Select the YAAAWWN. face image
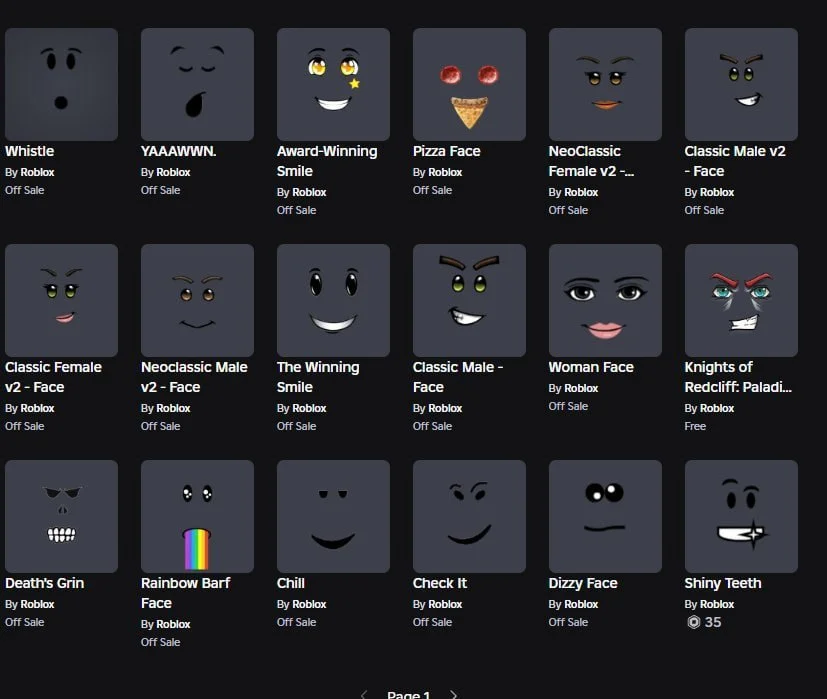The width and height of the screenshot is (827, 699). (197, 84)
